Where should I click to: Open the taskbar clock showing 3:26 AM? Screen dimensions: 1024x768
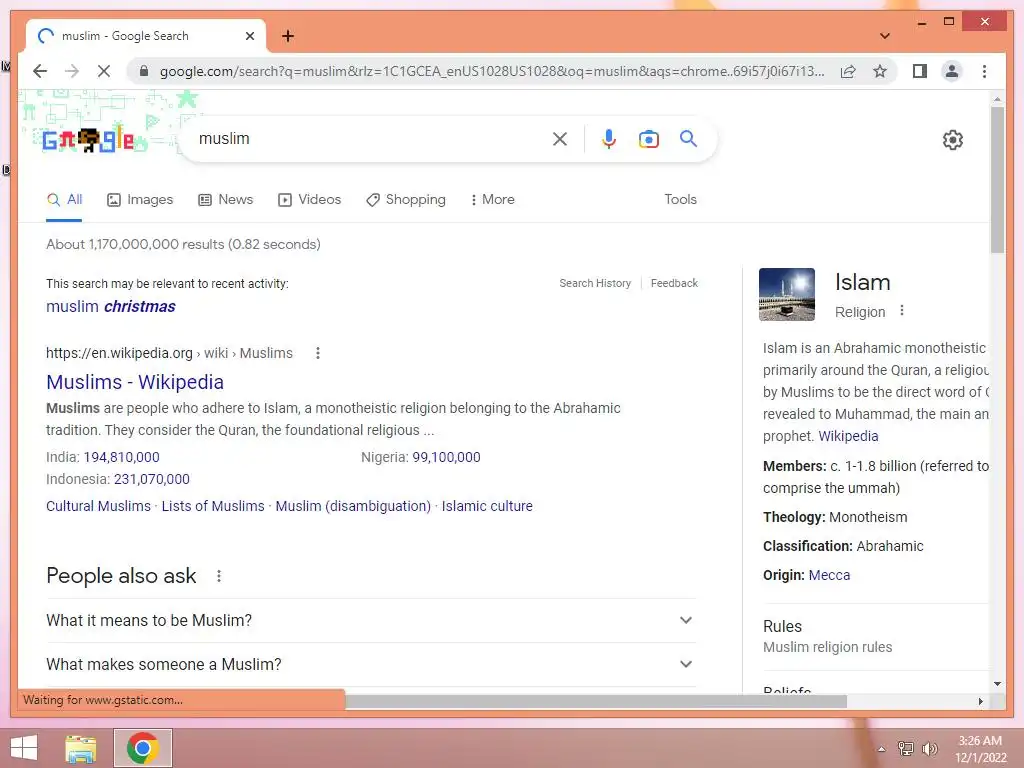tap(980, 749)
